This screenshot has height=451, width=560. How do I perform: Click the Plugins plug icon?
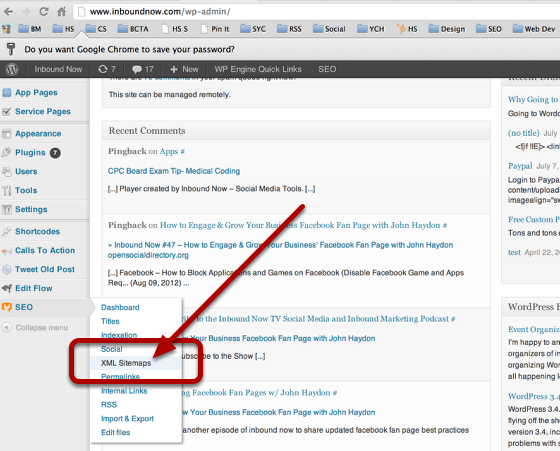7,152
